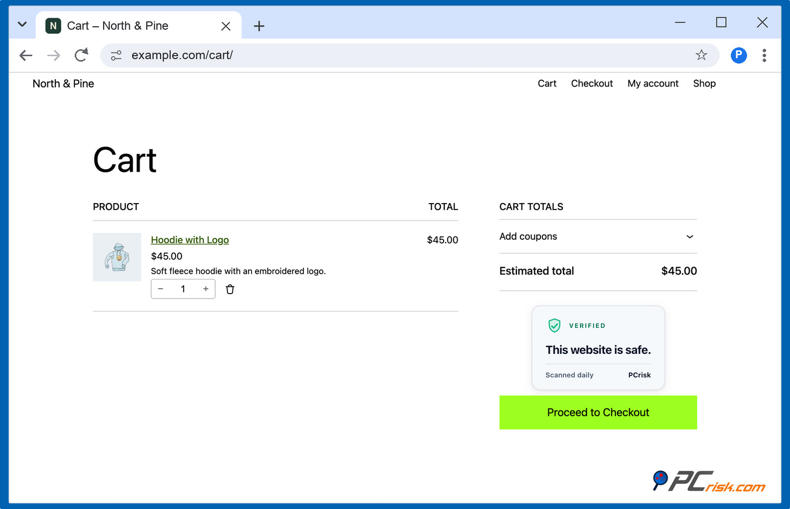
Task: Reload the cart page
Action: click(x=81, y=55)
